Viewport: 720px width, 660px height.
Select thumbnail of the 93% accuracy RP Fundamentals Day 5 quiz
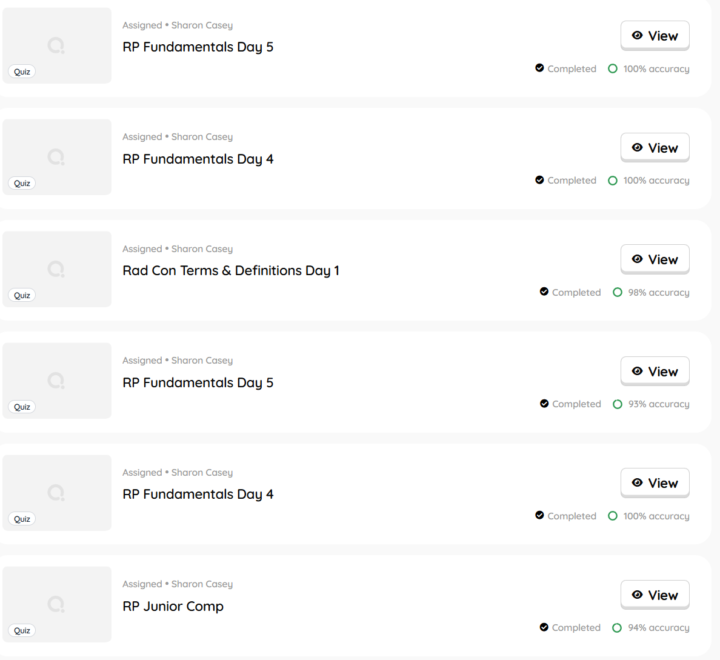coord(57,381)
